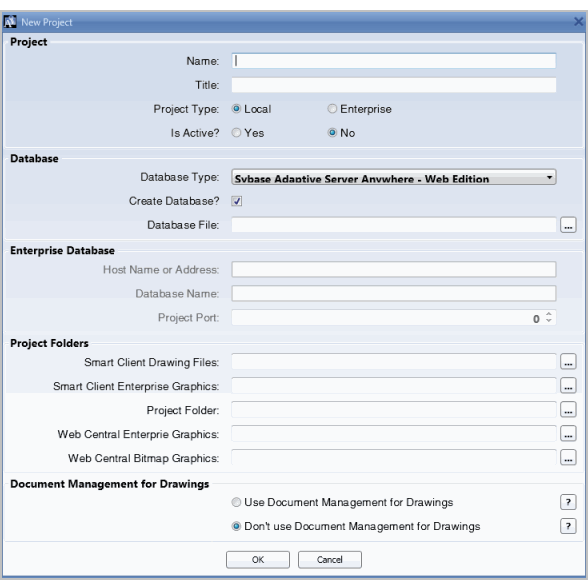Open help for Don't use Document Management
This screenshot has width=588, height=580.
tap(568, 526)
